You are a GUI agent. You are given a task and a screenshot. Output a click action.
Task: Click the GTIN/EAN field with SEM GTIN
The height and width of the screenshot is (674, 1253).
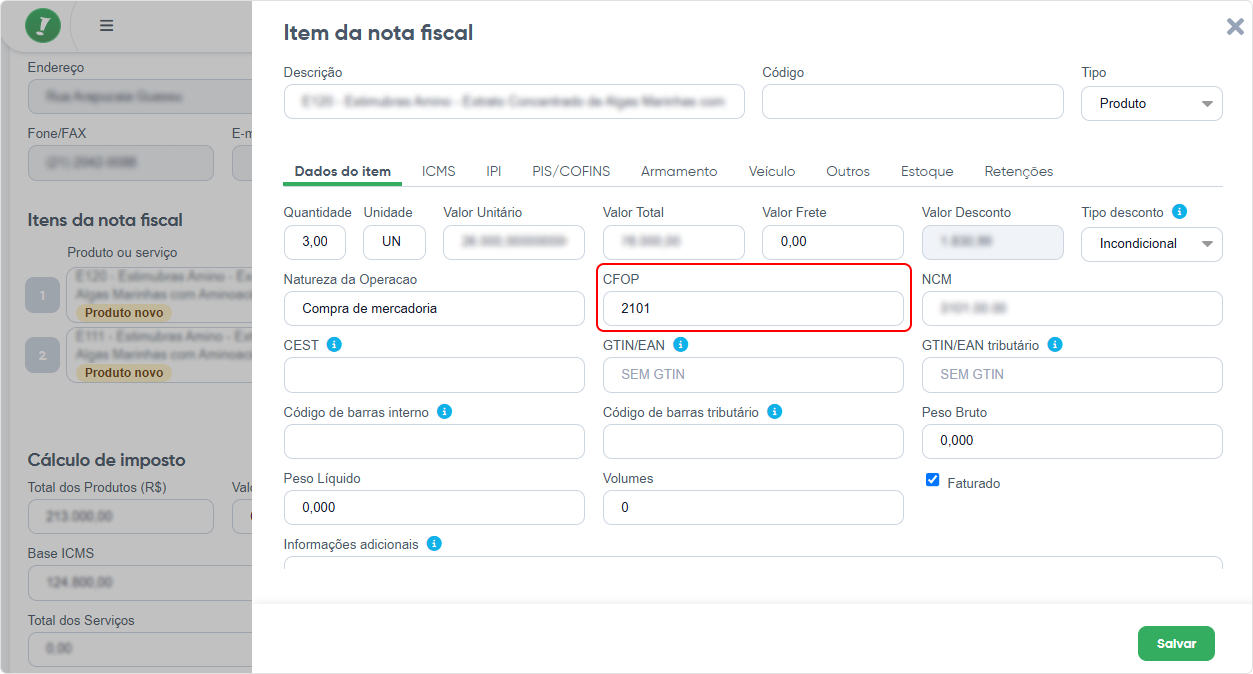point(753,375)
